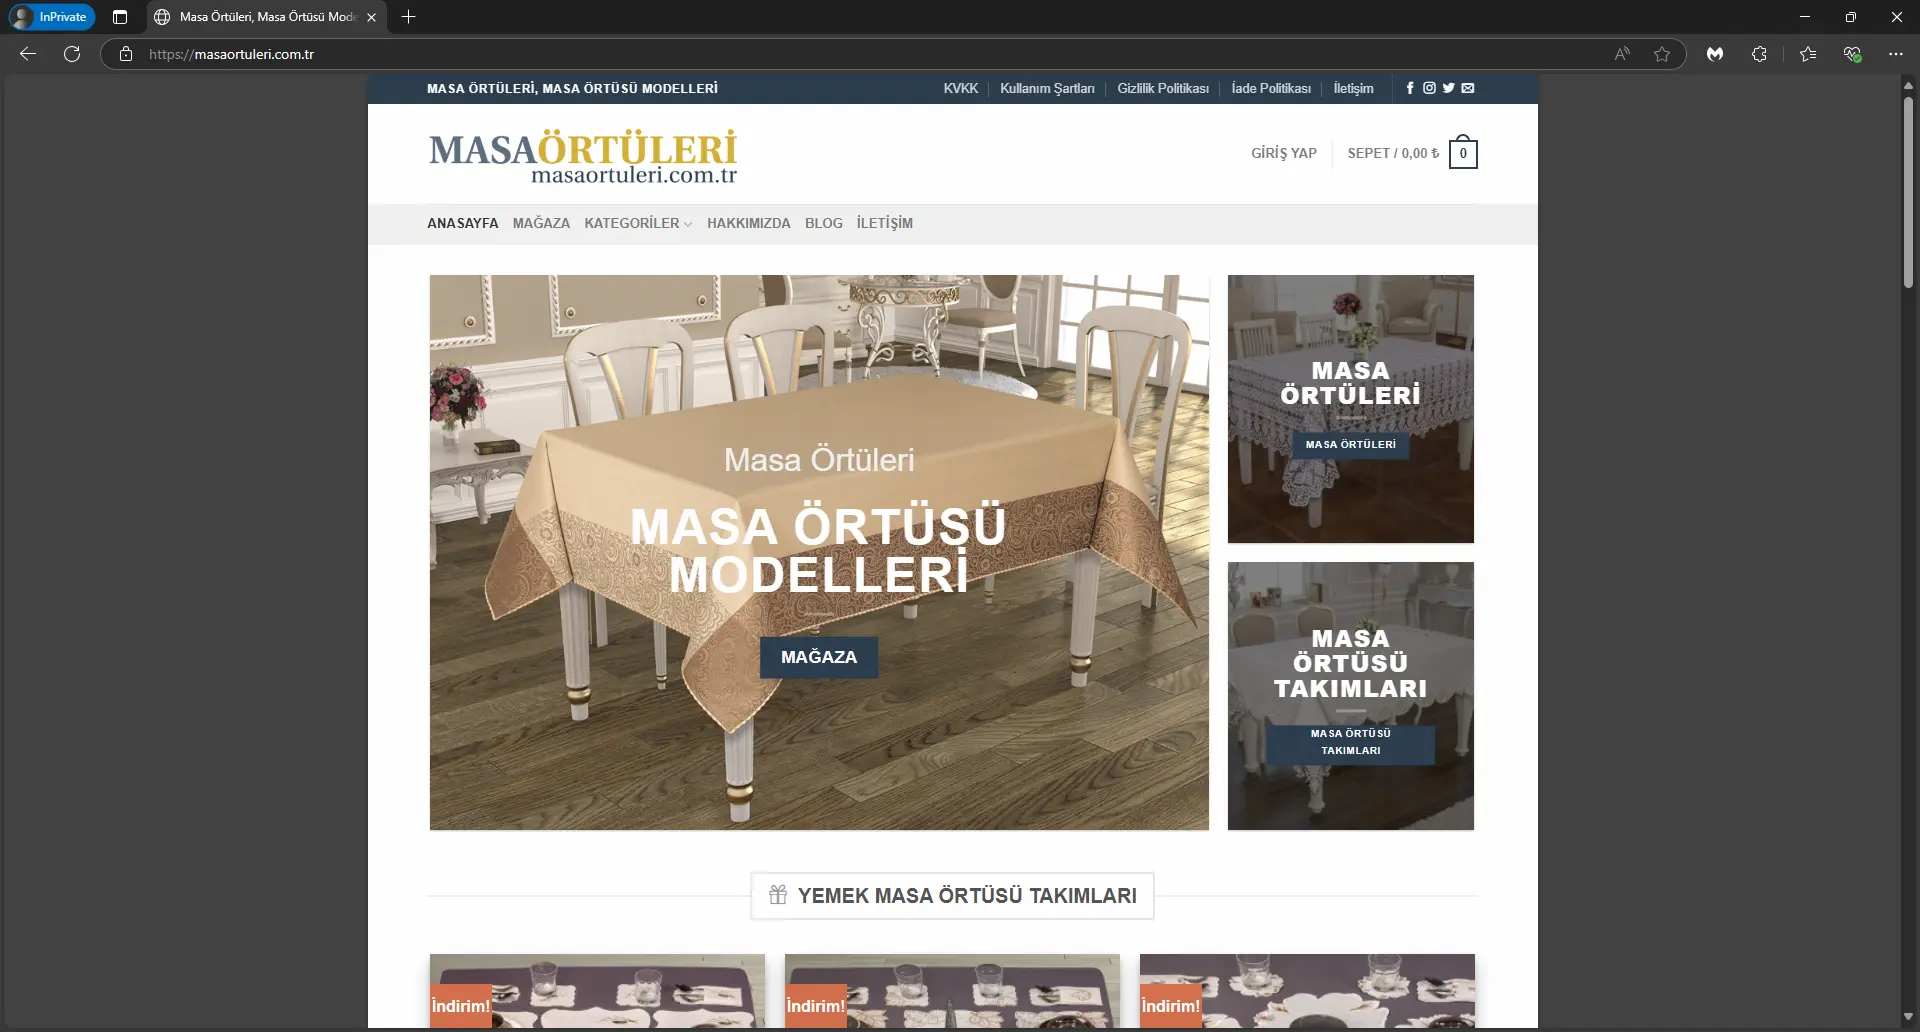The height and width of the screenshot is (1032, 1920).
Task: Open the GİRİŞ YAP link
Action: (x=1283, y=152)
